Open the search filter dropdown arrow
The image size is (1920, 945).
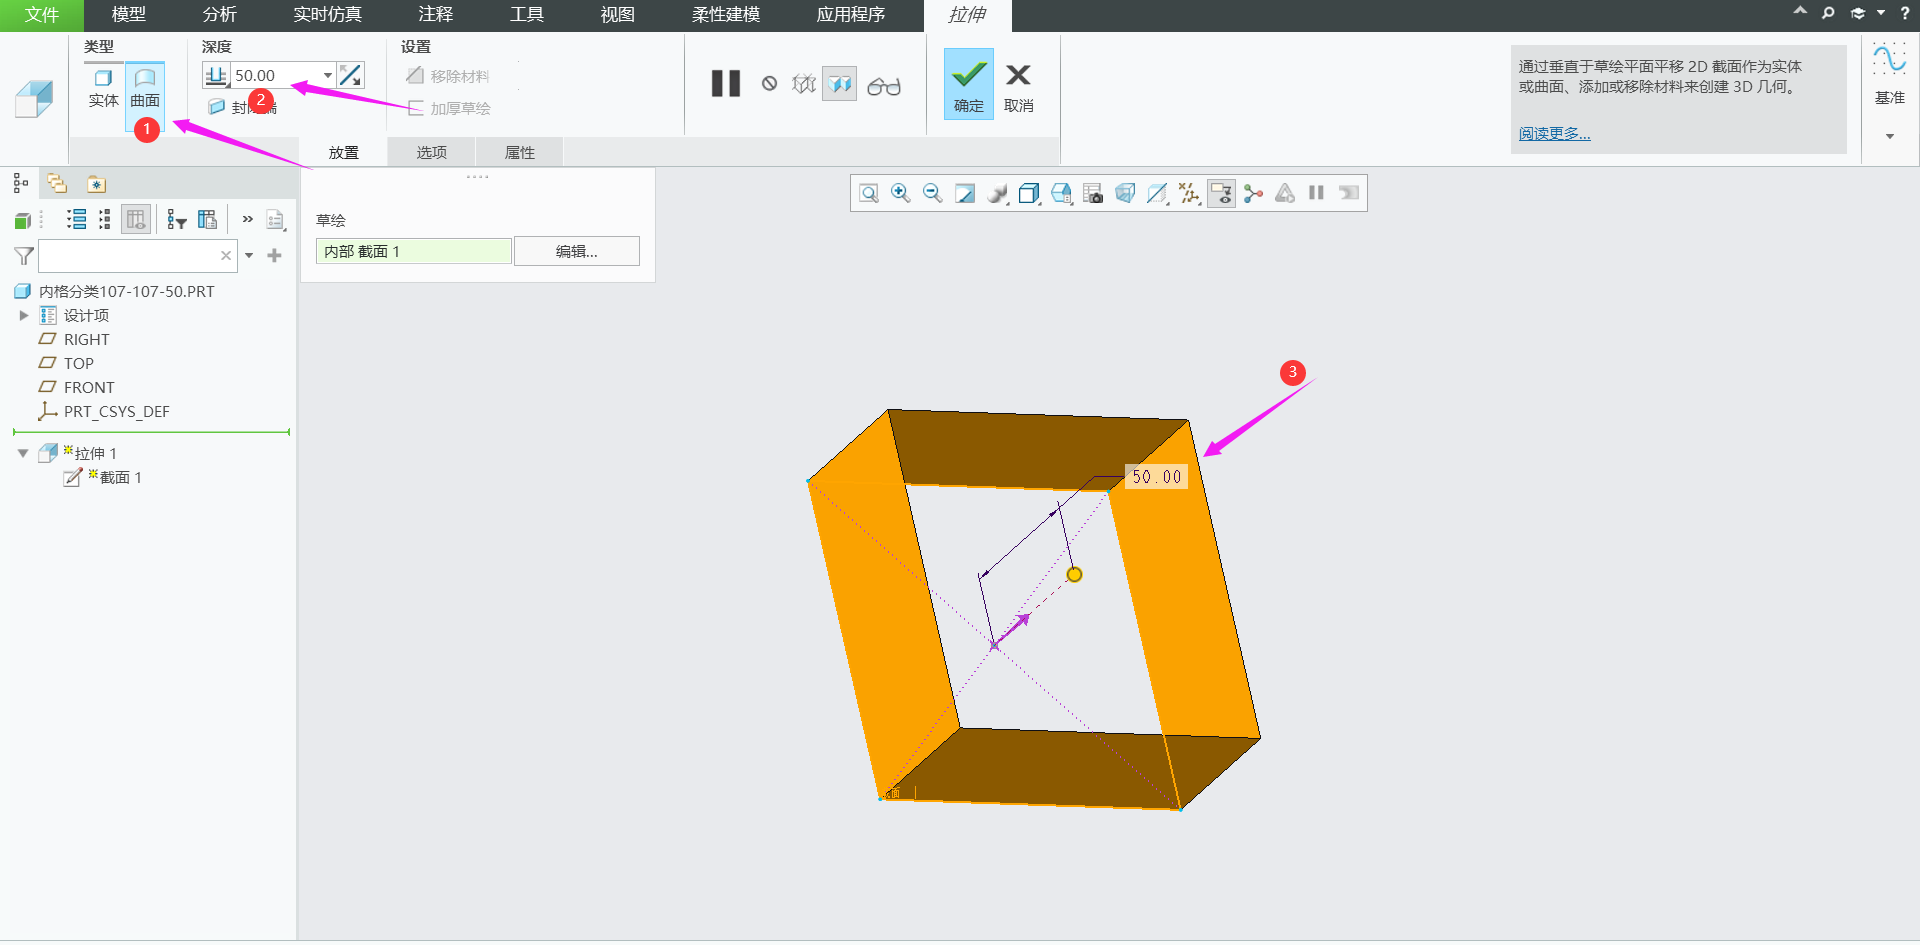[249, 256]
